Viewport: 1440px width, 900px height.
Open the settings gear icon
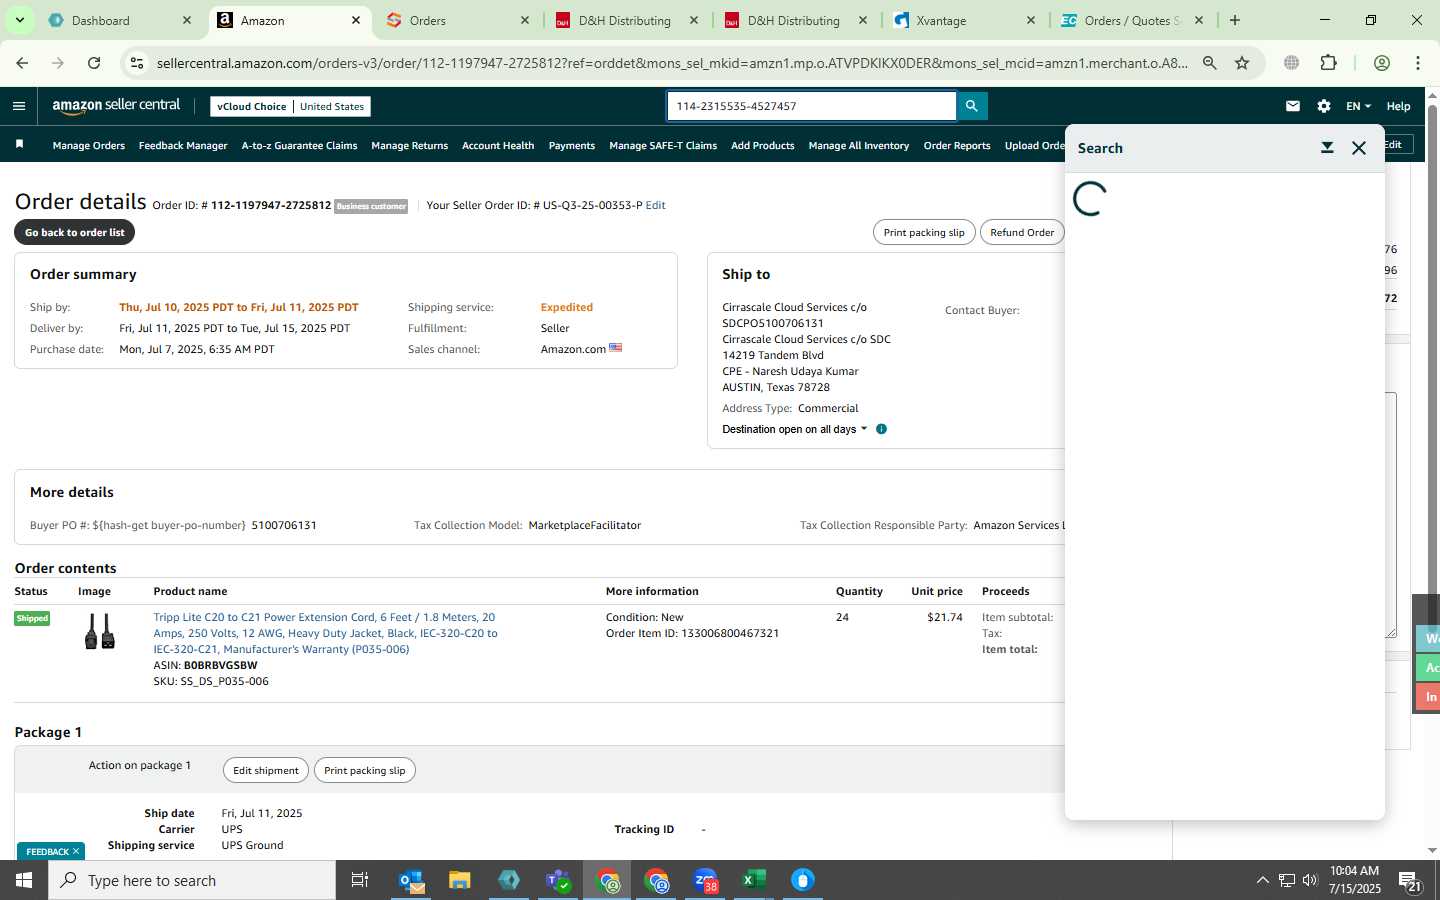(x=1324, y=106)
